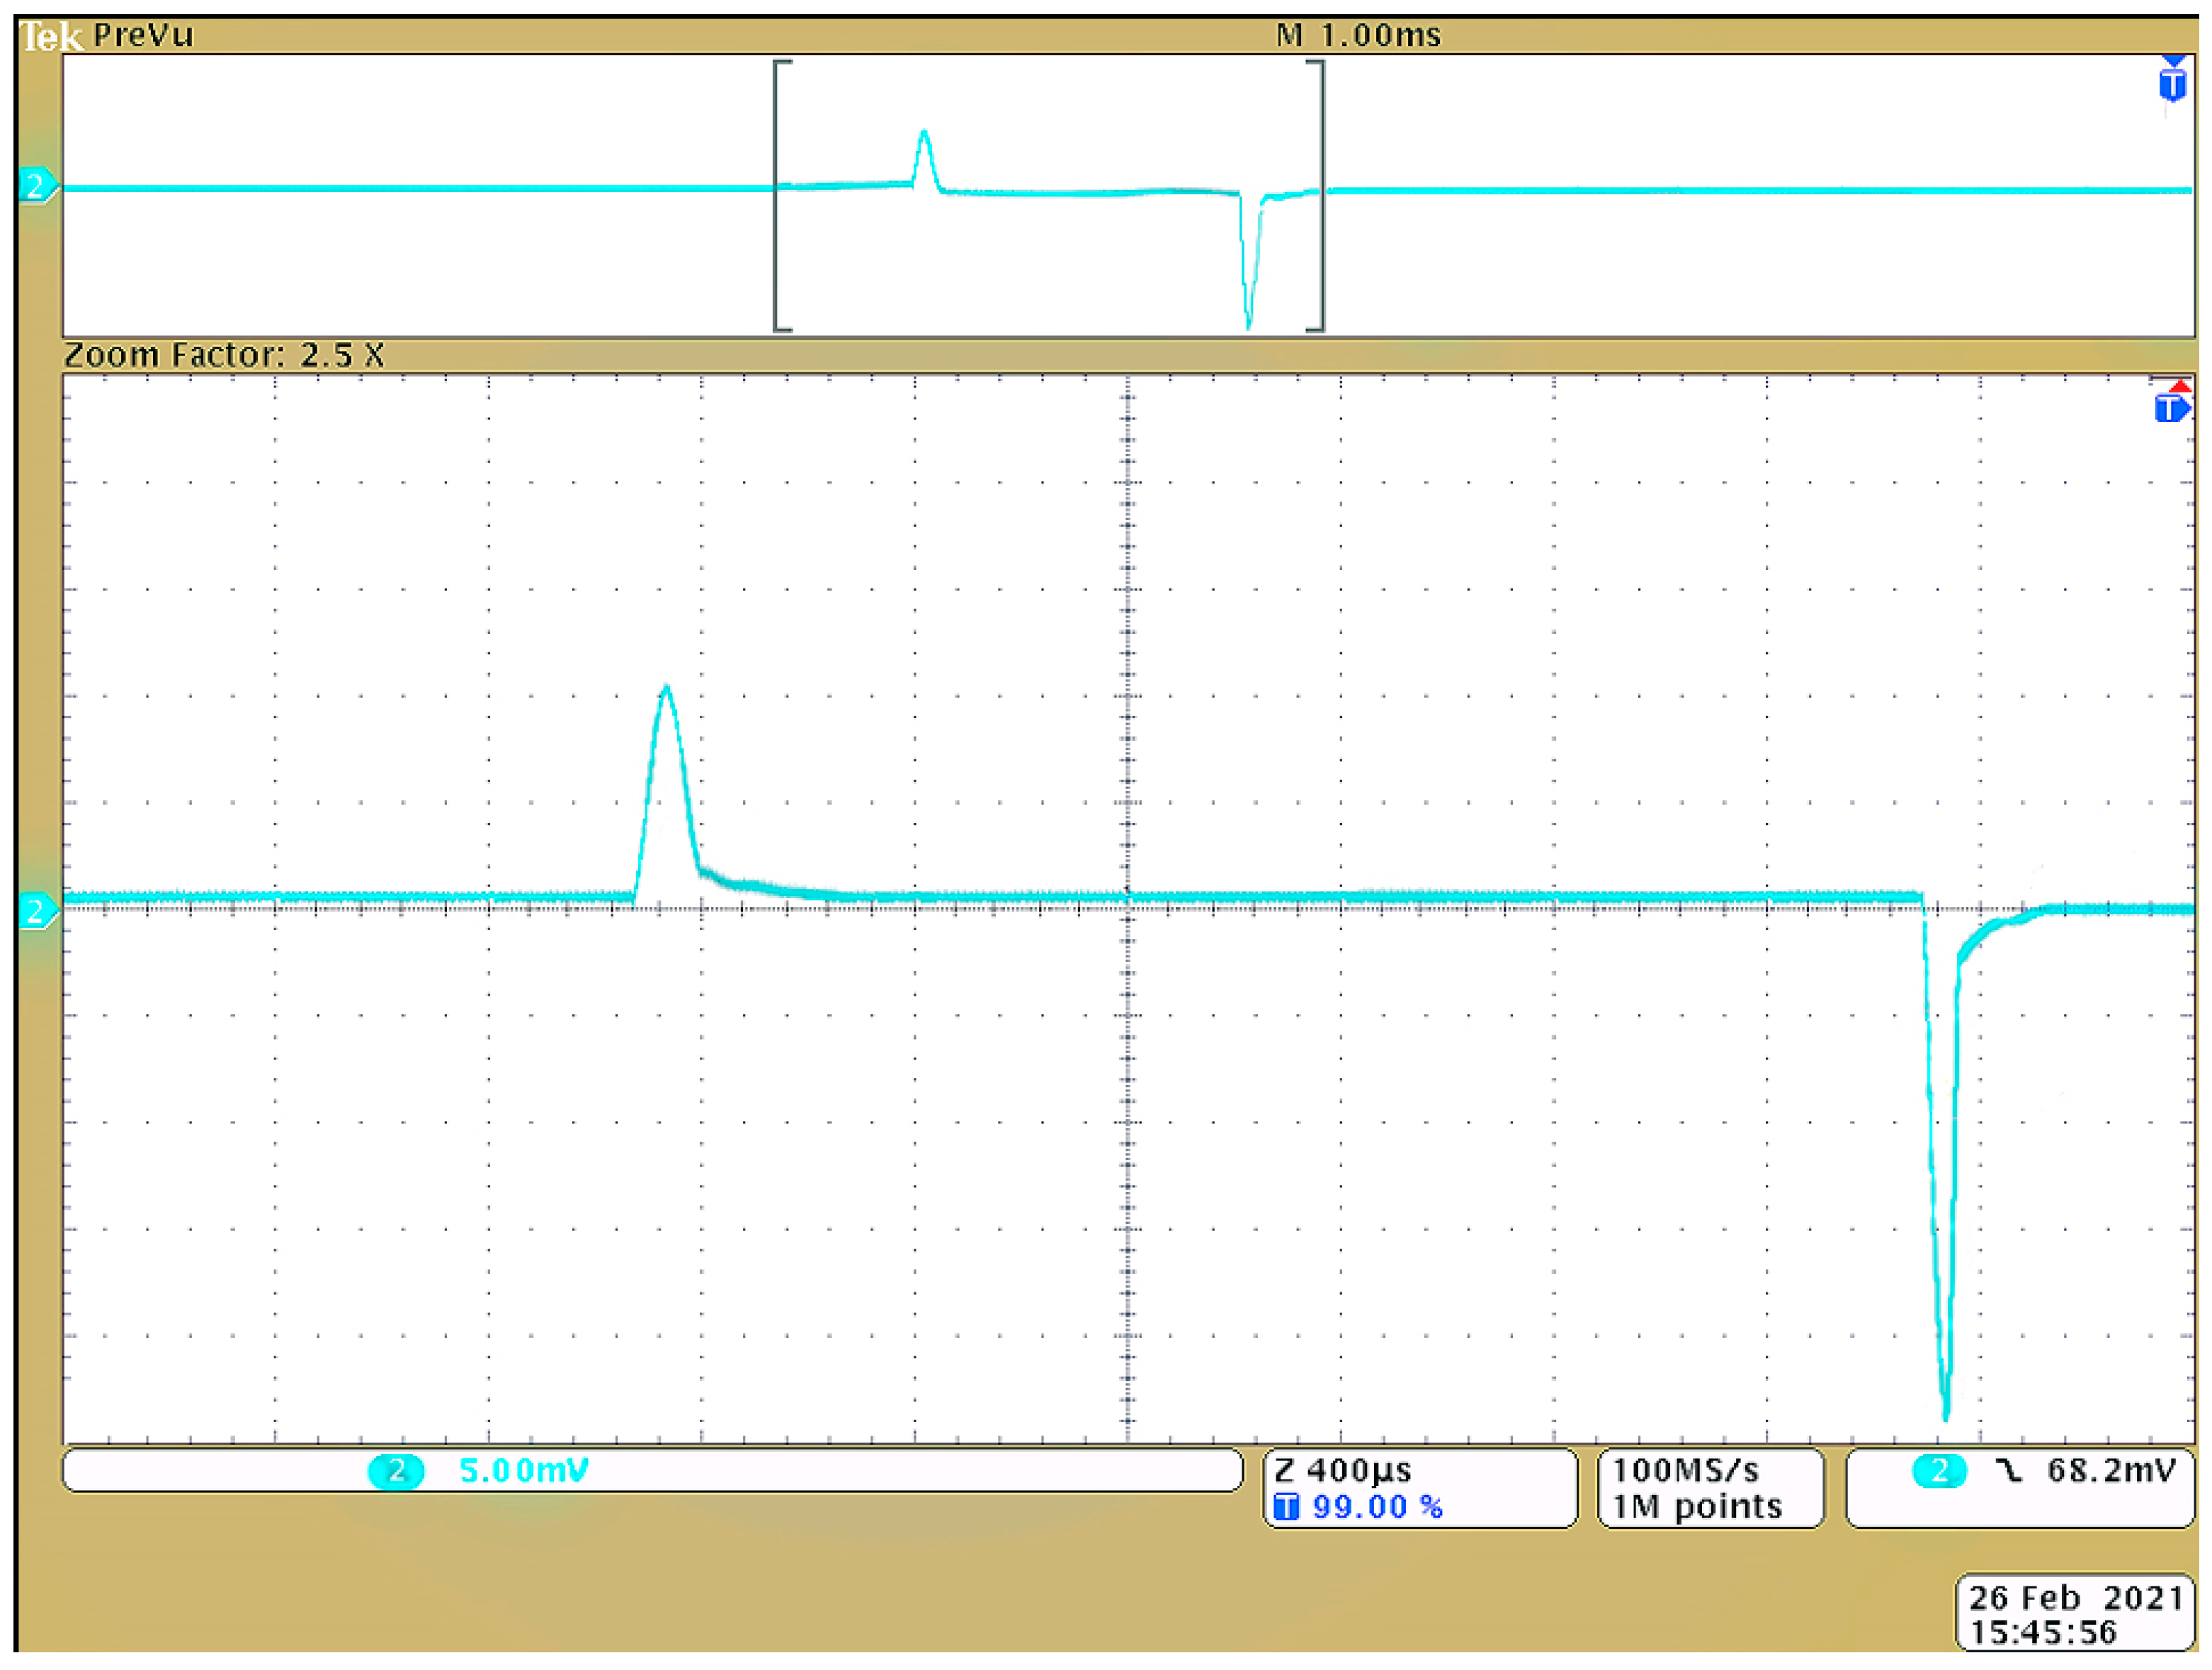Click the M 1.00ms timebase readout
The width and height of the screenshot is (2212, 1670).
[1358, 36]
